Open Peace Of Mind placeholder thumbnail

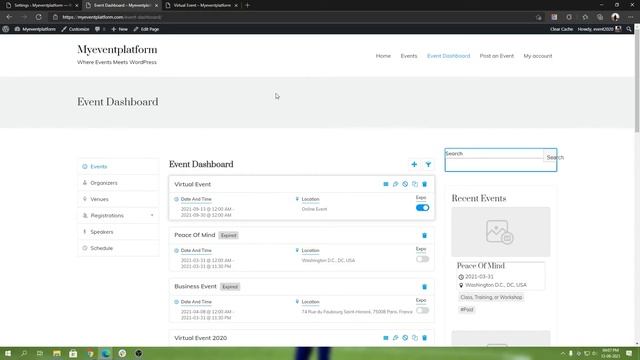(x=501, y=232)
